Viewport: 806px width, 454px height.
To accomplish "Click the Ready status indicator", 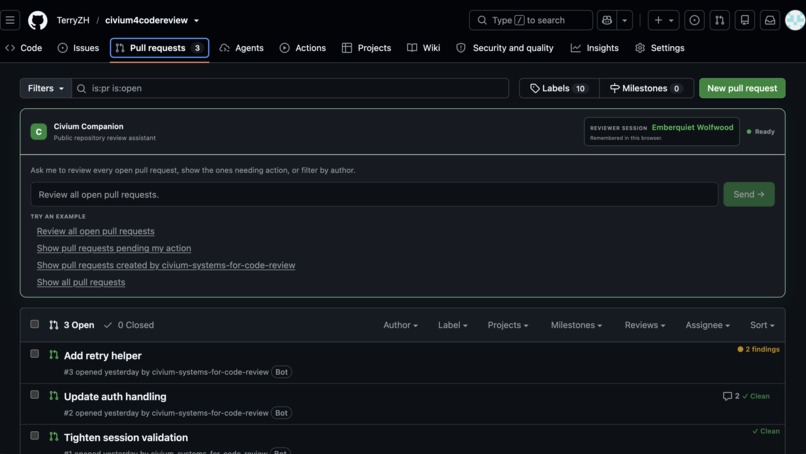I will pyautogui.click(x=760, y=132).
